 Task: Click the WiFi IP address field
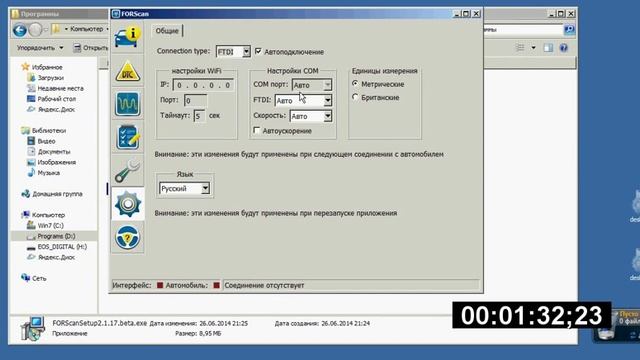pos(203,85)
